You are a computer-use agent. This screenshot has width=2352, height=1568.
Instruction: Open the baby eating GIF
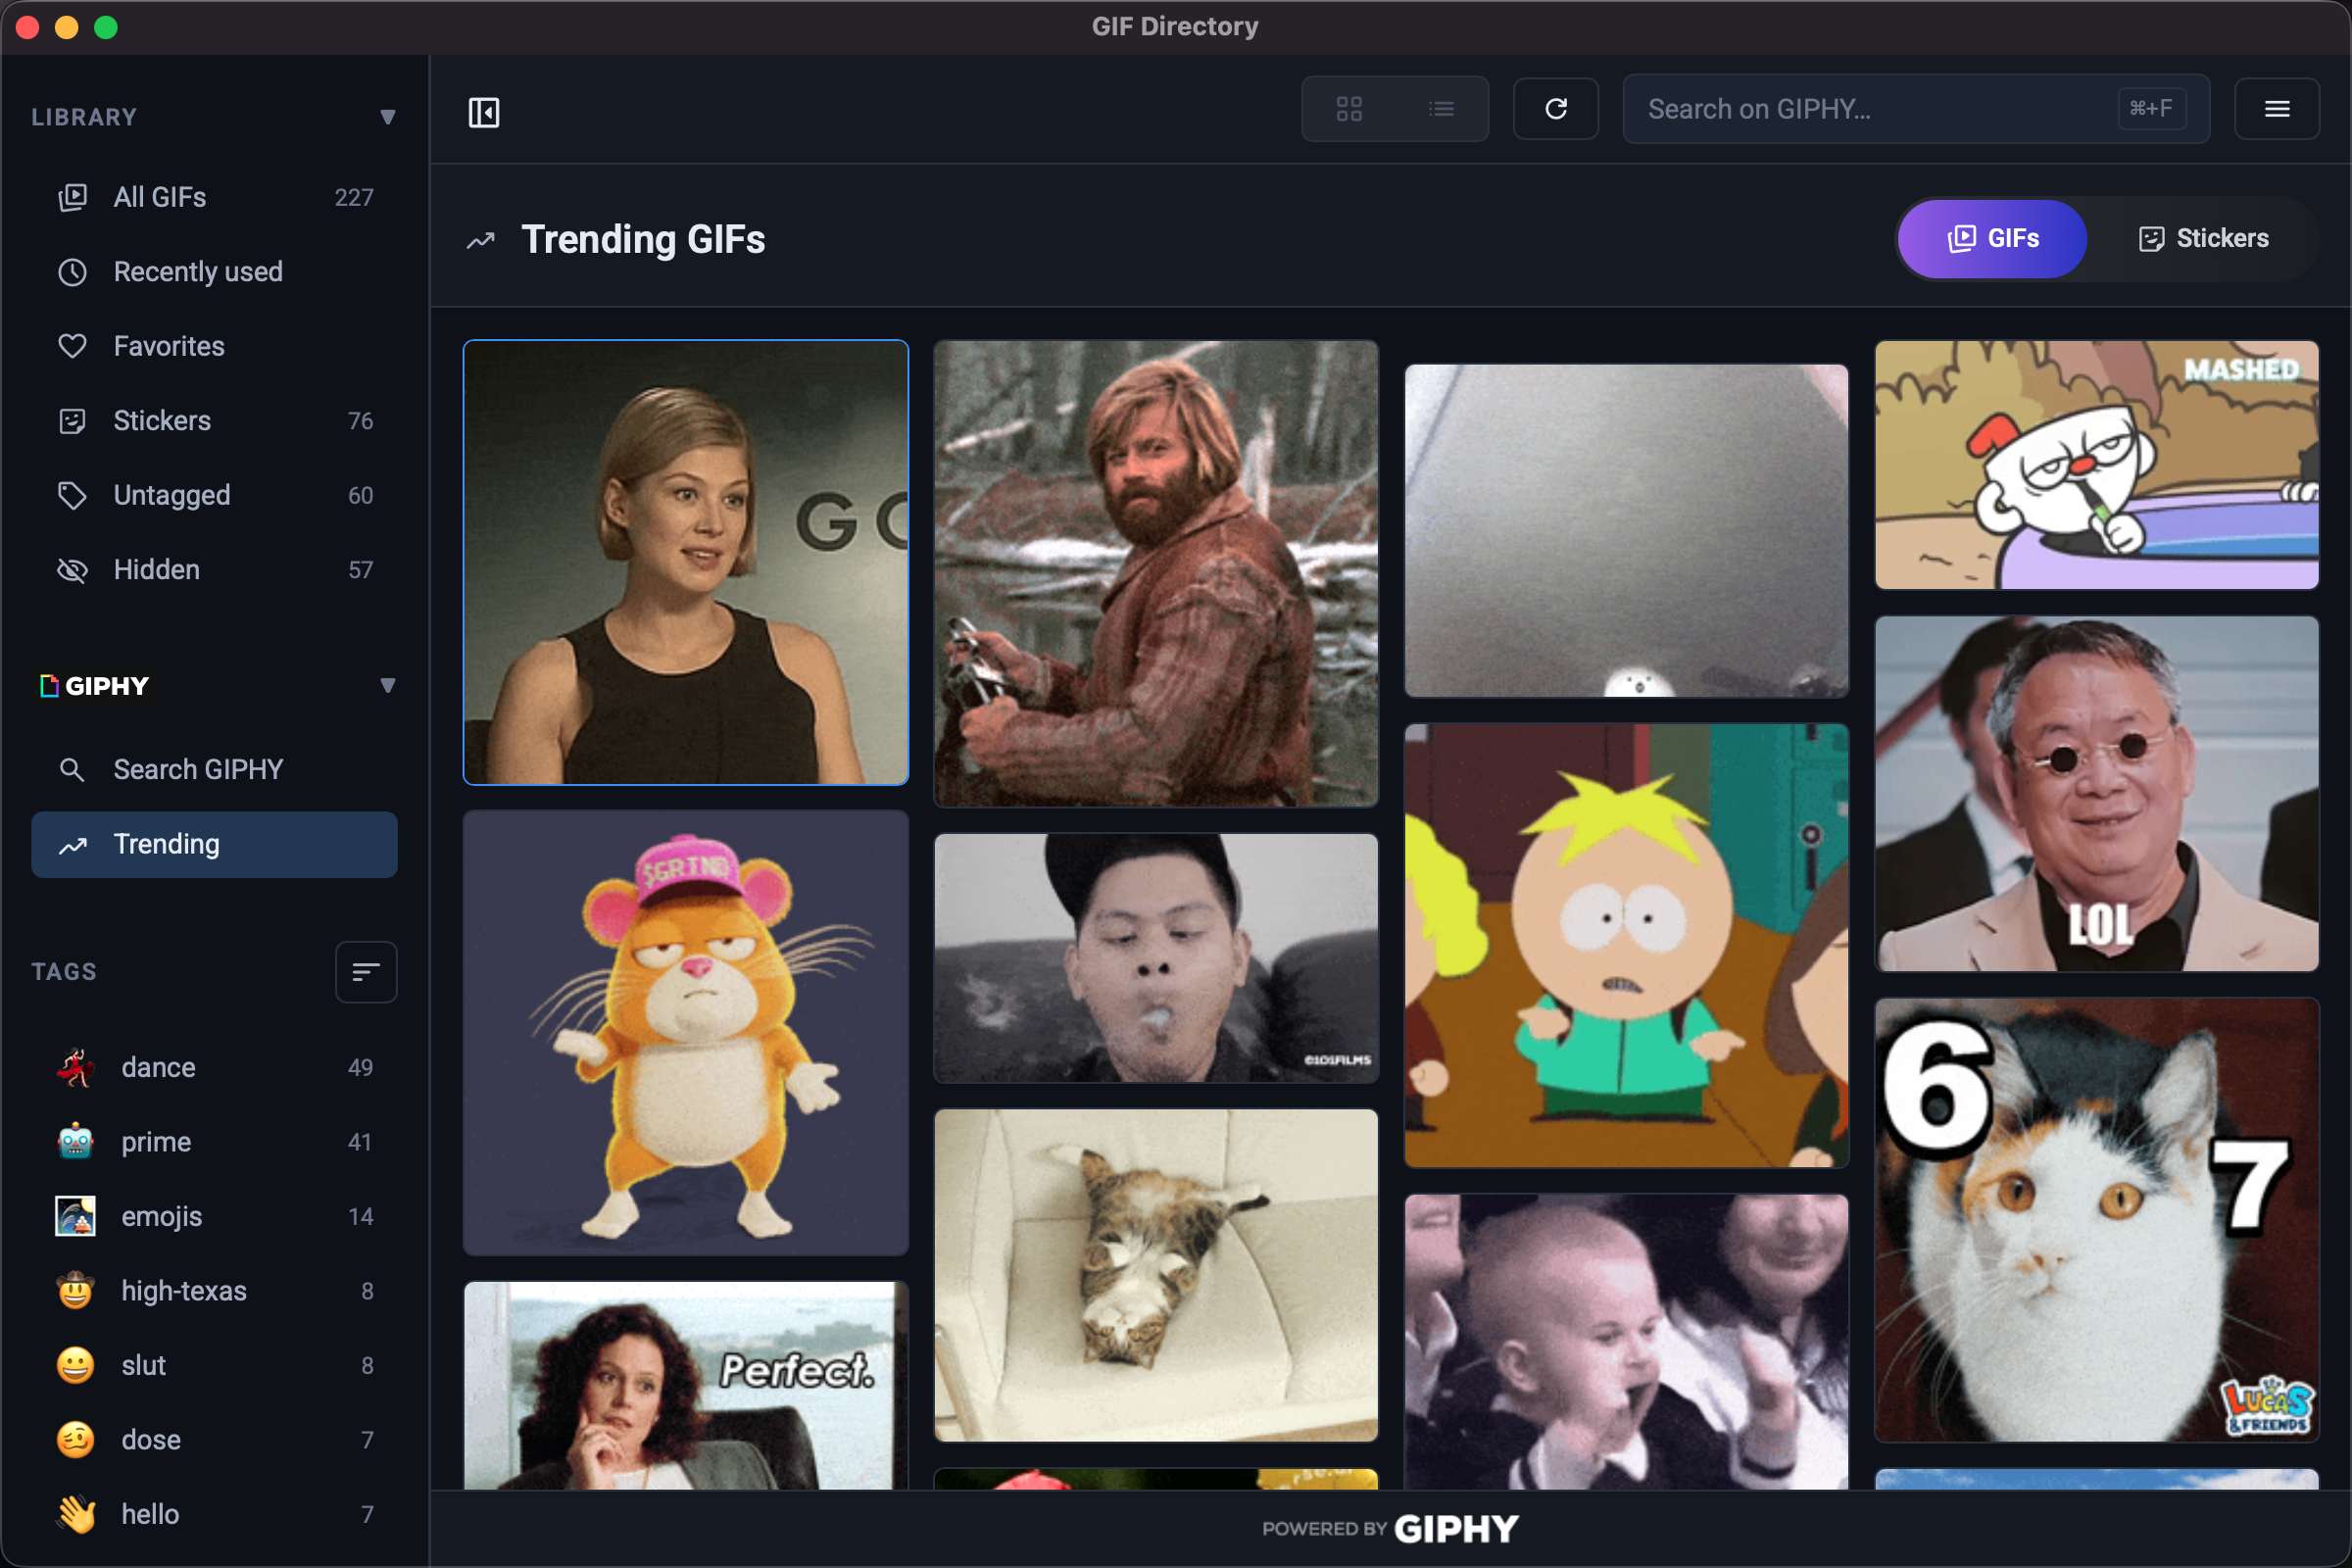[x=1626, y=1342]
